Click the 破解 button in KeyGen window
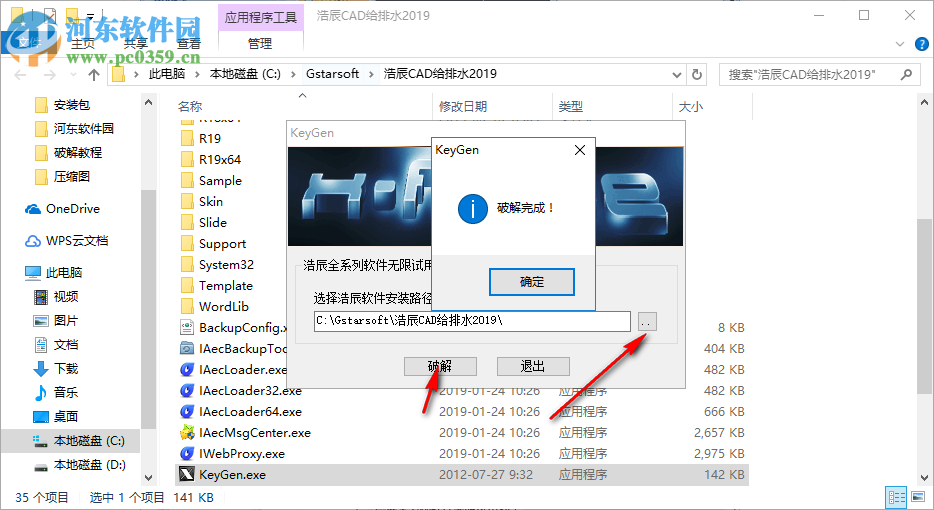The height and width of the screenshot is (510, 934). click(x=440, y=366)
